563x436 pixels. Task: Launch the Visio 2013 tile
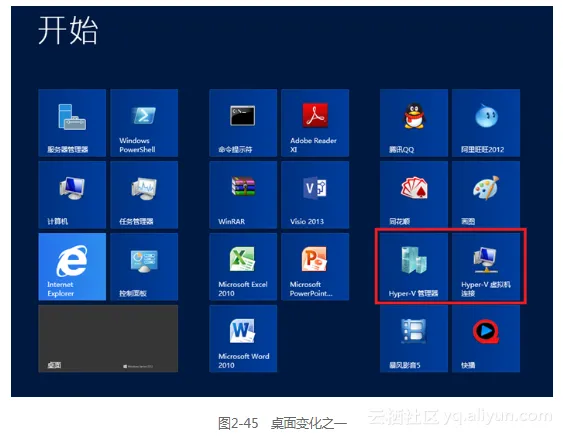pos(315,195)
